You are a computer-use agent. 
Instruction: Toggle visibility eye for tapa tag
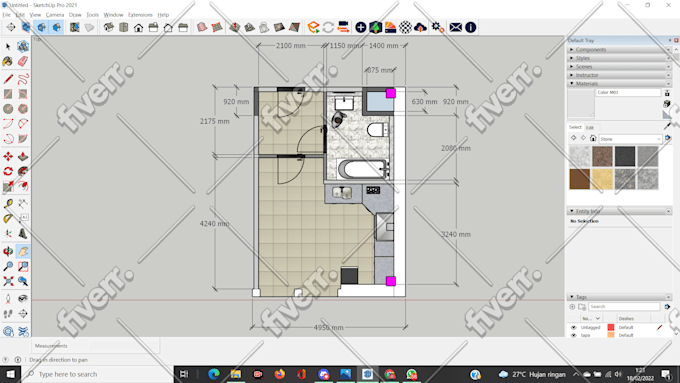coord(573,335)
